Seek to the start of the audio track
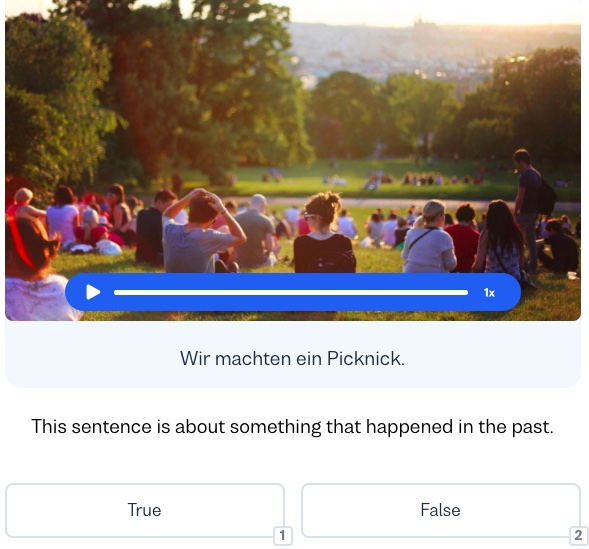Image resolution: width=589 pixels, height=549 pixels. pyautogui.click(x=115, y=293)
